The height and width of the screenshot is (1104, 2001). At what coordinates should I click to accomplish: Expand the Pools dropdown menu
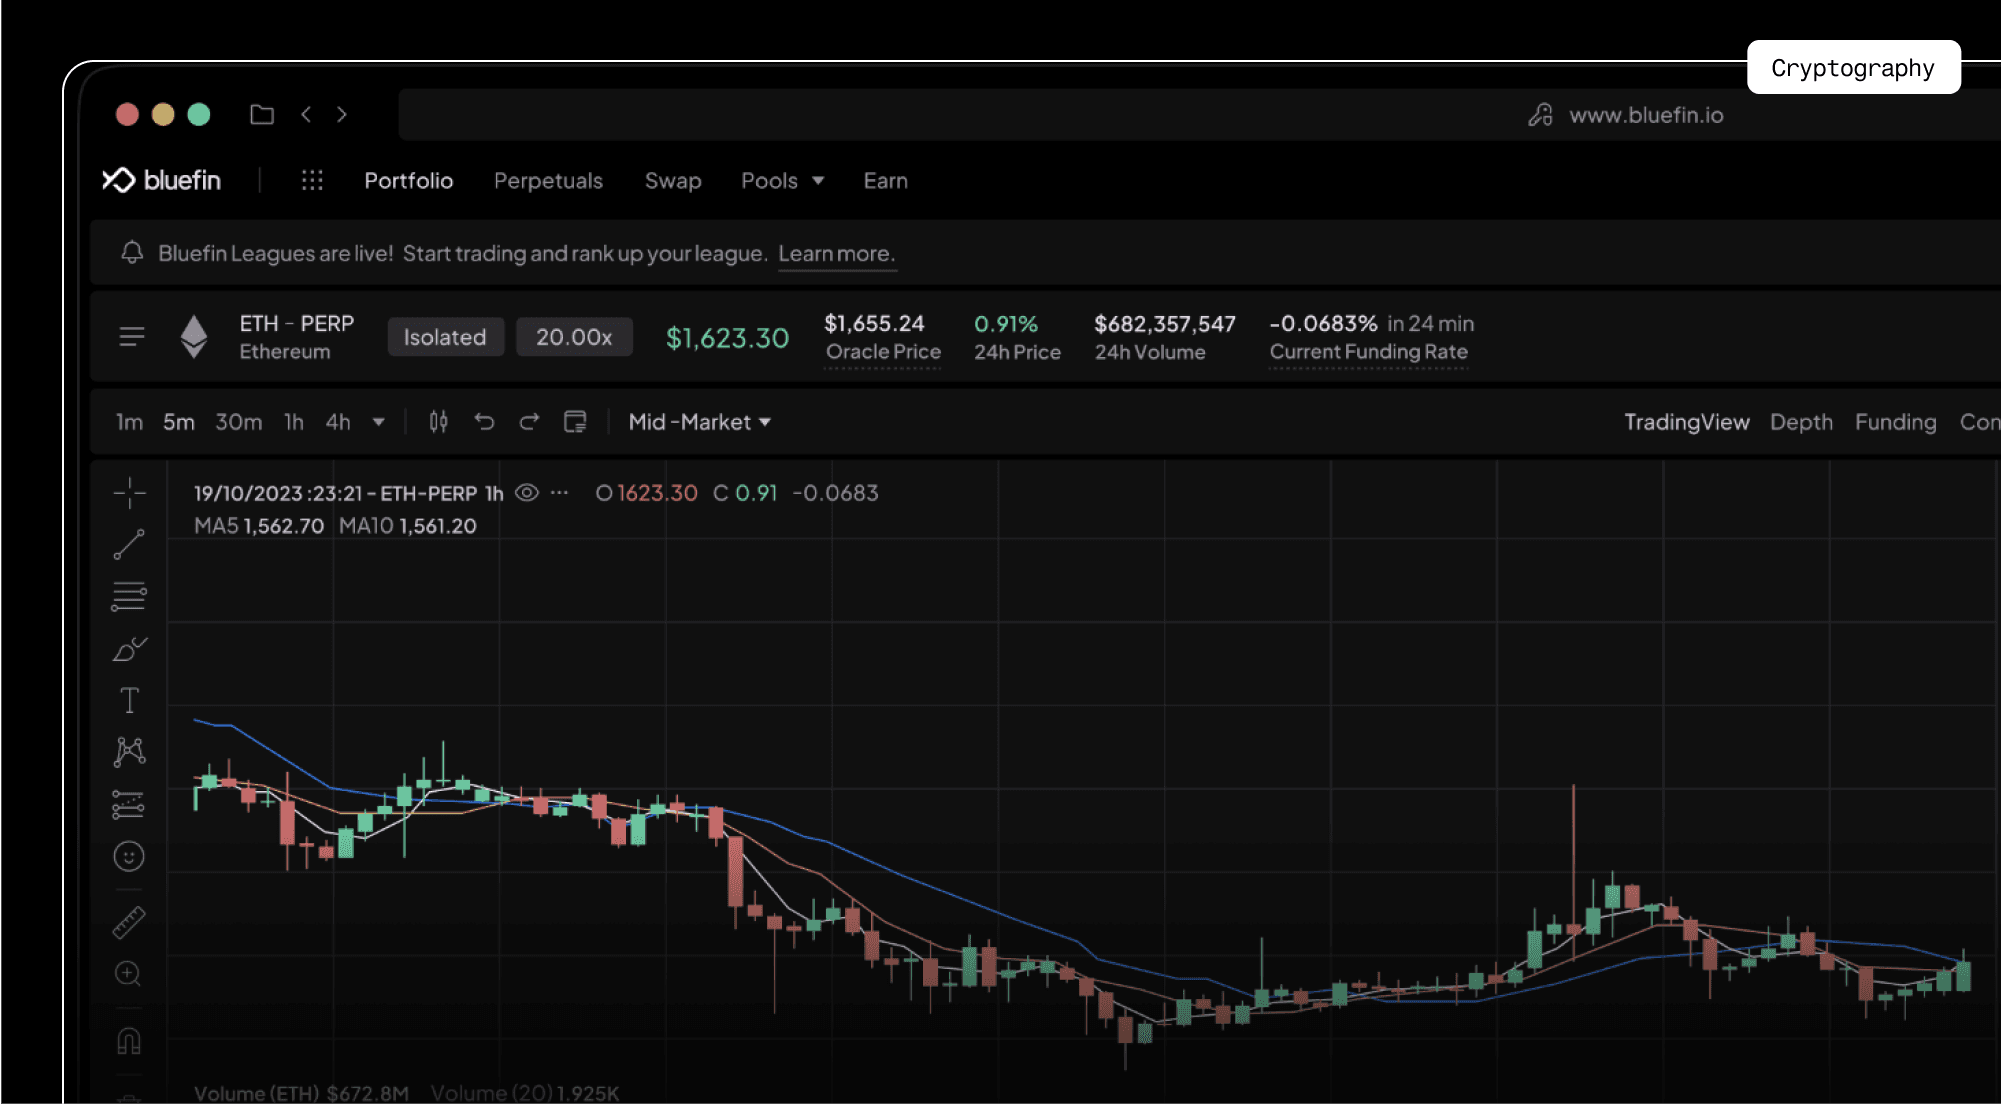pos(782,181)
